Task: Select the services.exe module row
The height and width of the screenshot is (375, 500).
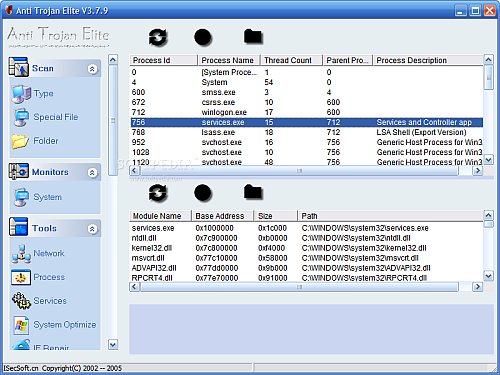Action: 306,228
